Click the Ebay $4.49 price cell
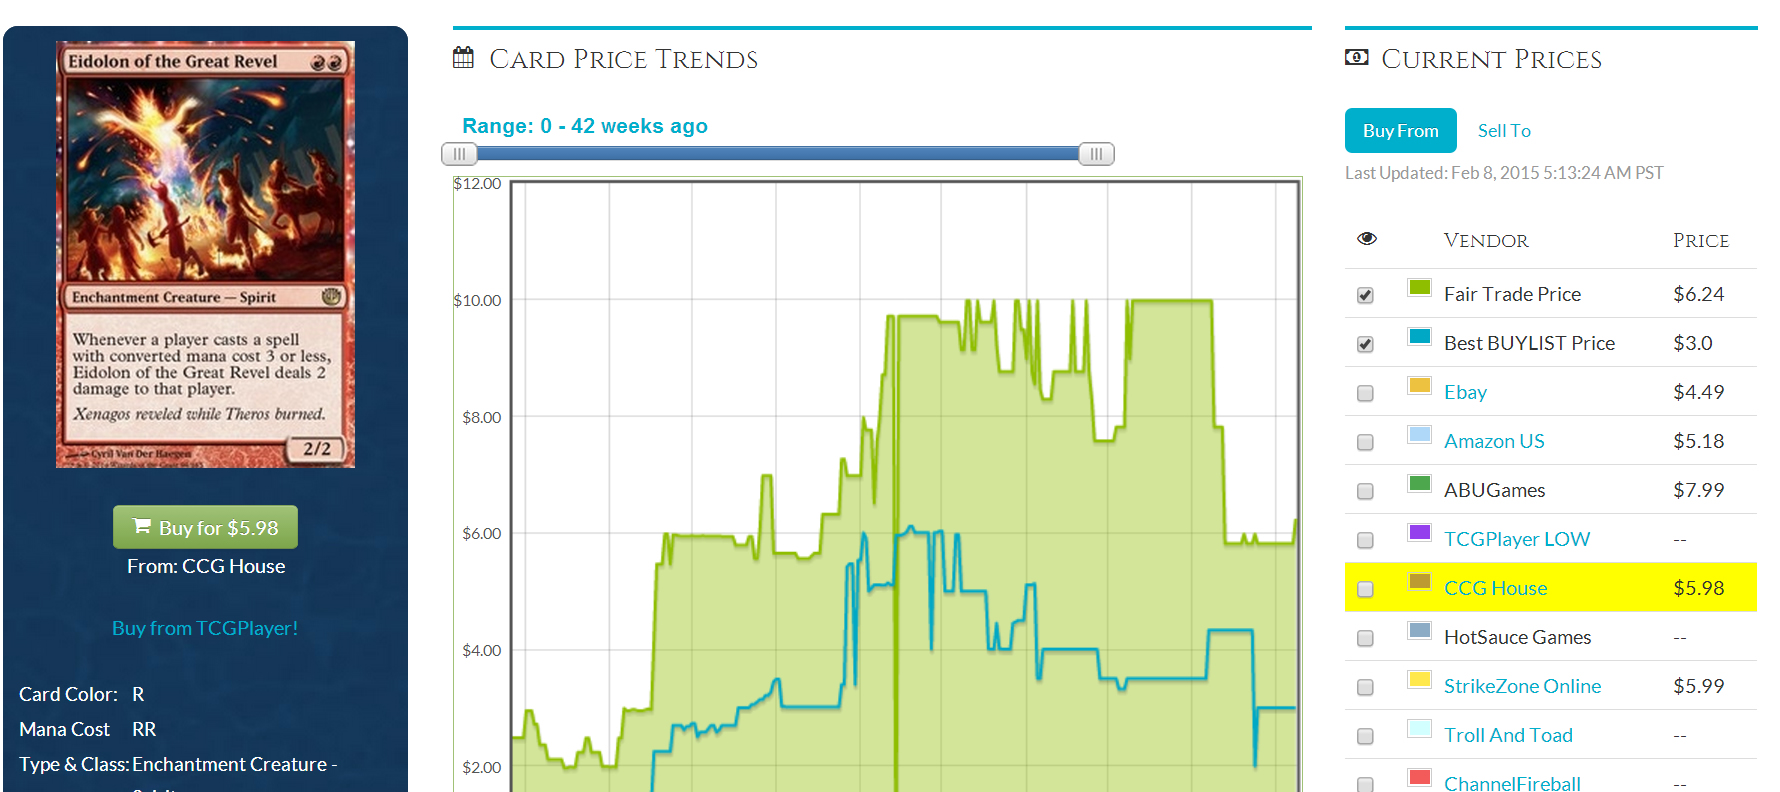The width and height of the screenshot is (1780, 792). click(1698, 392)
